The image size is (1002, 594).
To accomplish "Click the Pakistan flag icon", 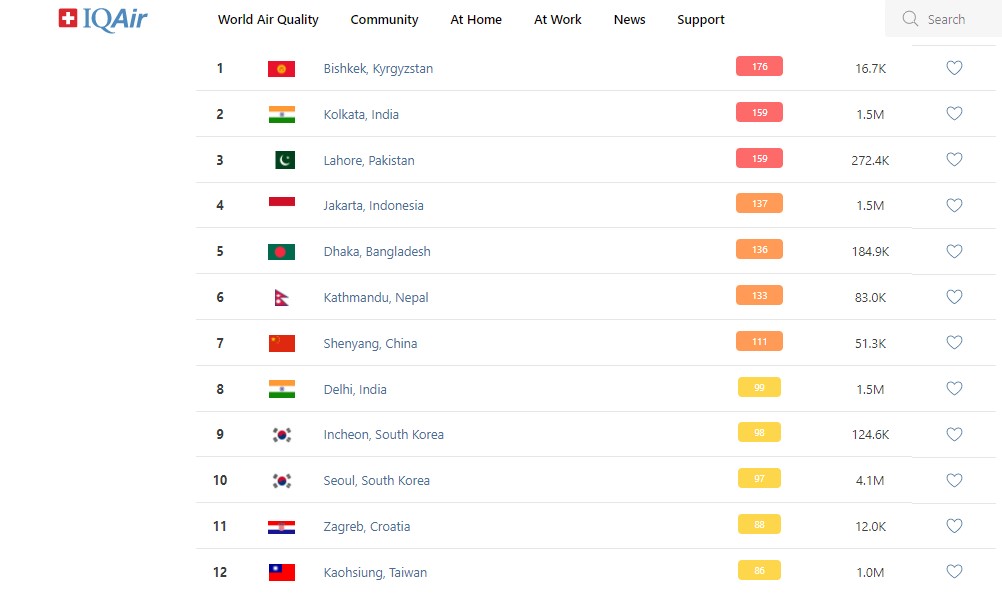I will pyautogui.click(x=285, y=160).
